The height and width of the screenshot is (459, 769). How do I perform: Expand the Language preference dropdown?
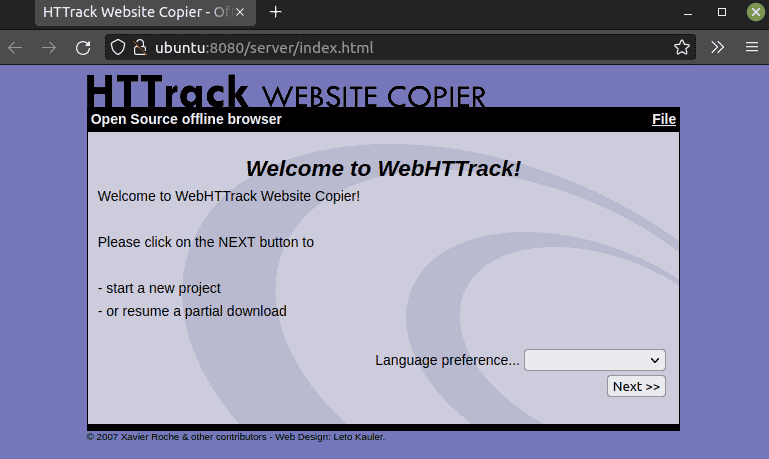(594, 360)
